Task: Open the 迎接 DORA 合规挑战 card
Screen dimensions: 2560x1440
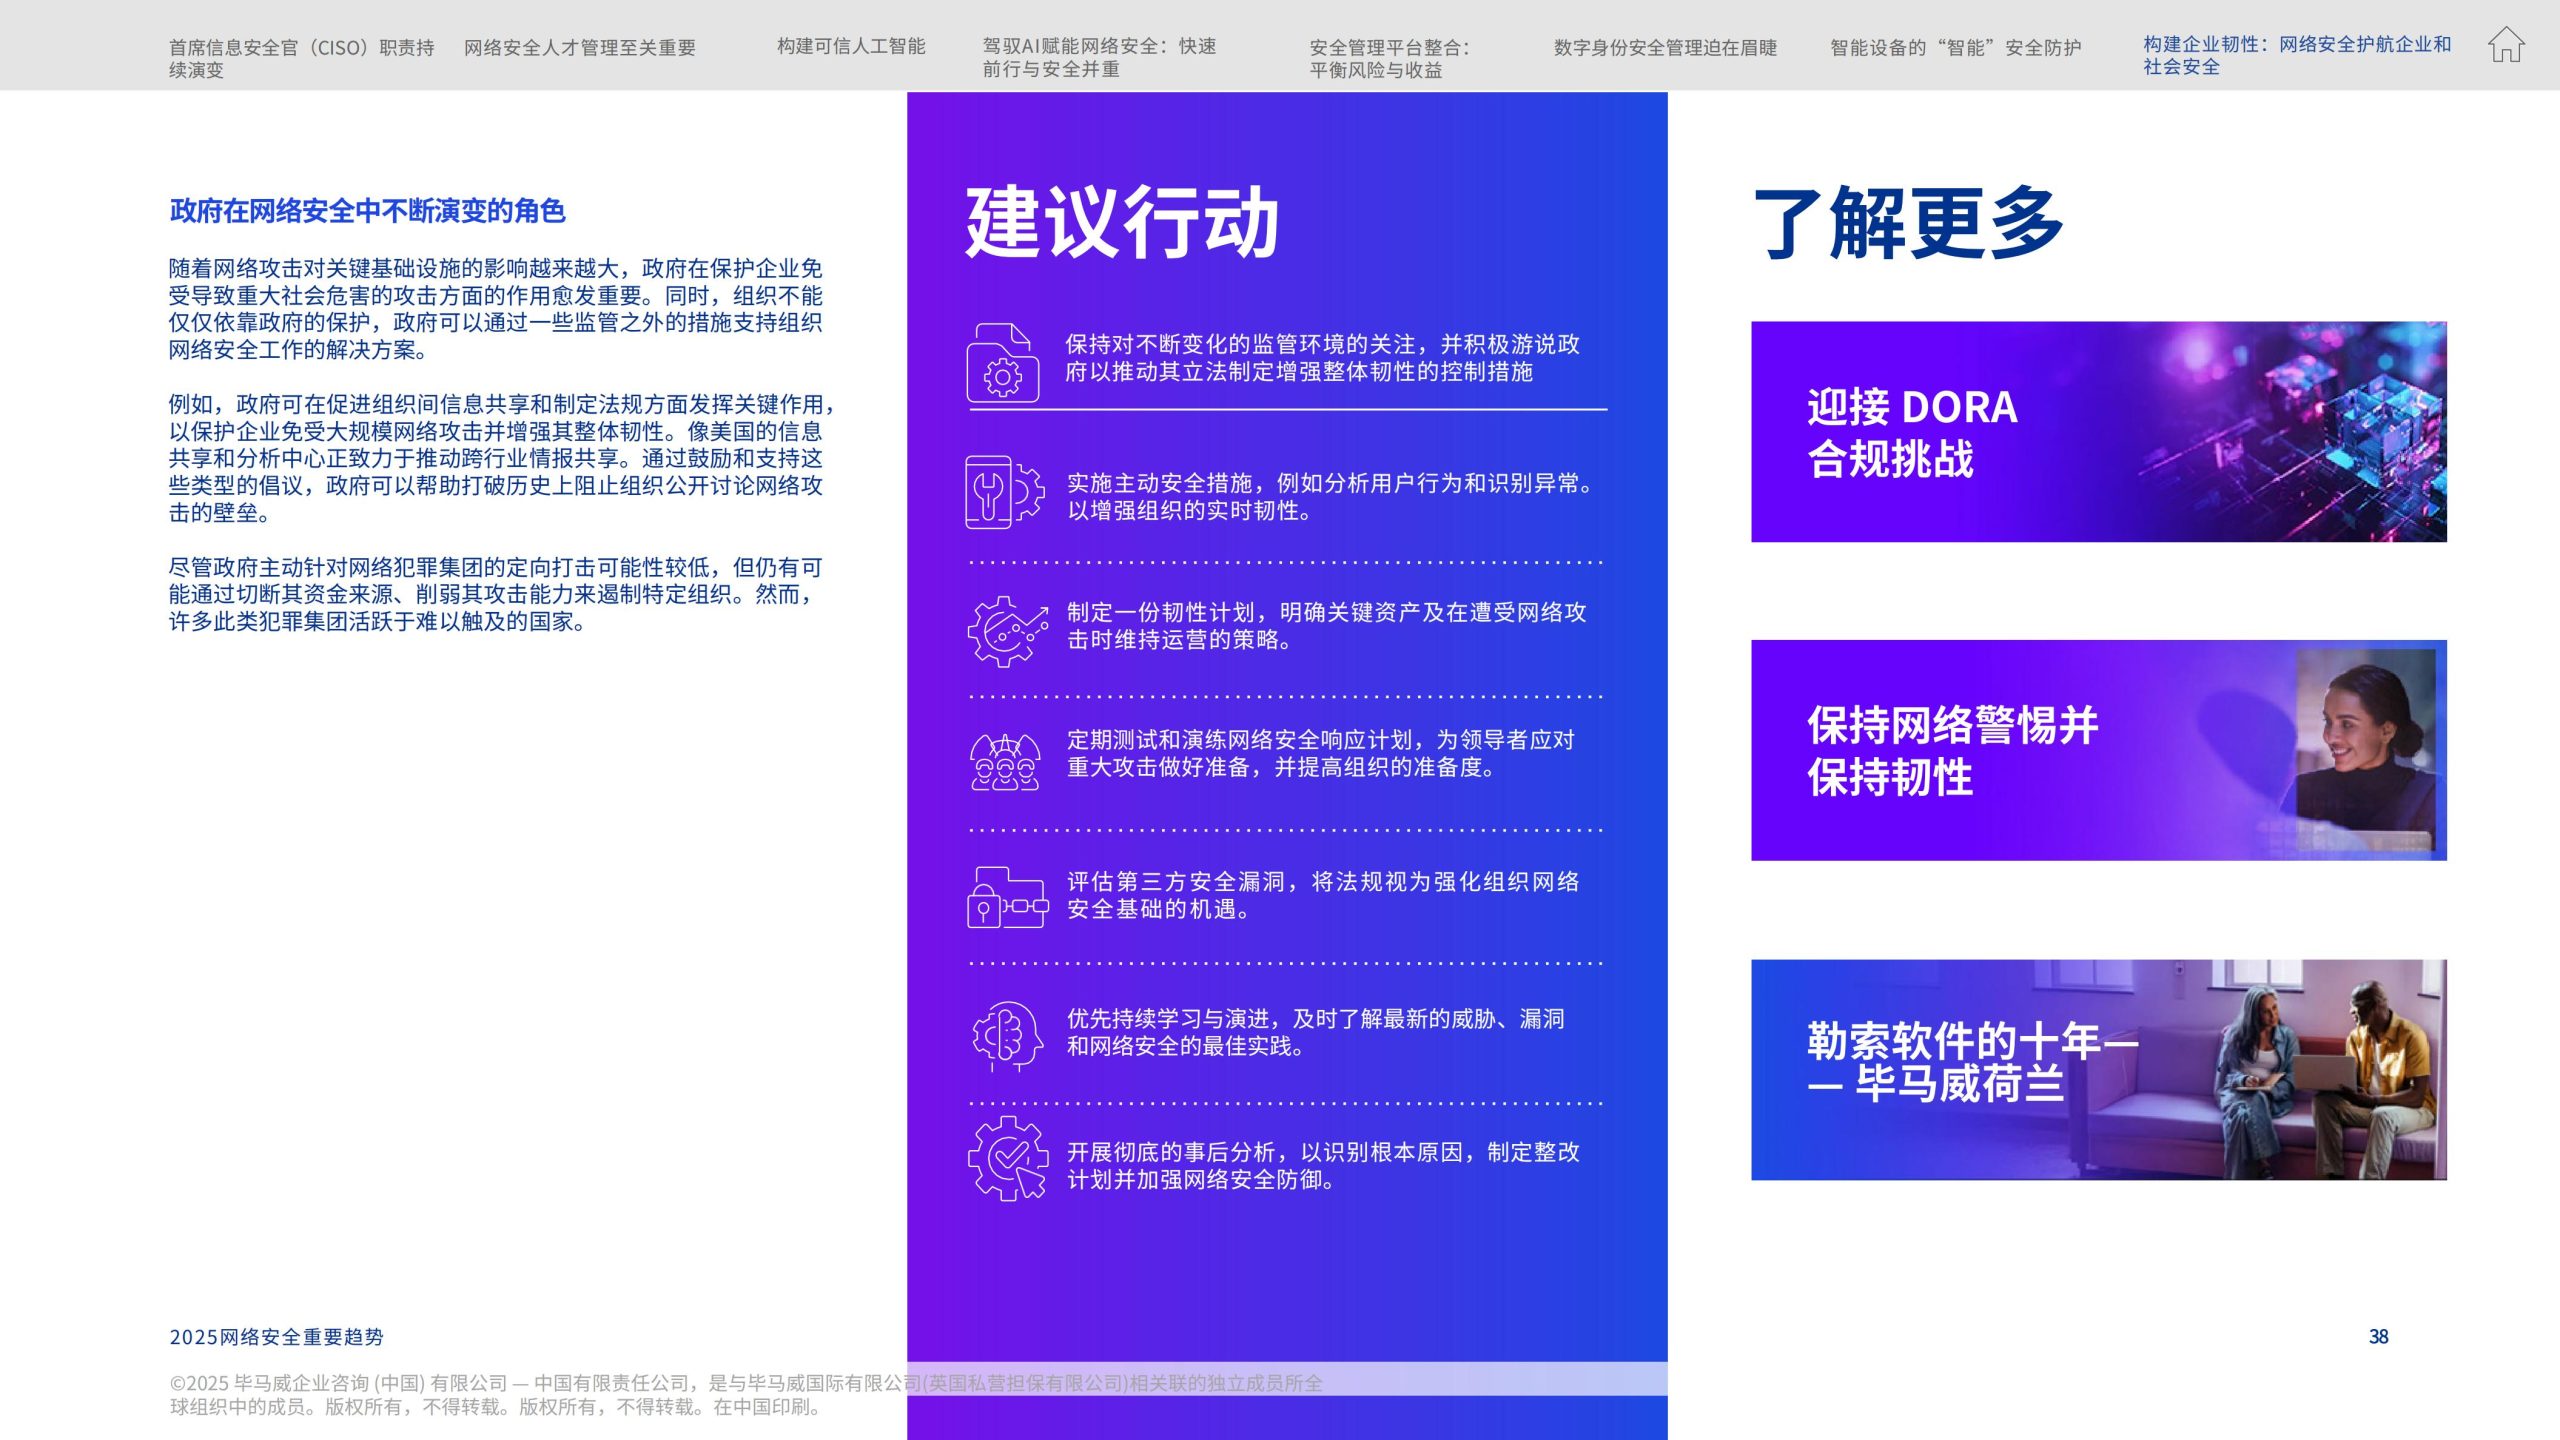Action: click(x=2098, y=432)
